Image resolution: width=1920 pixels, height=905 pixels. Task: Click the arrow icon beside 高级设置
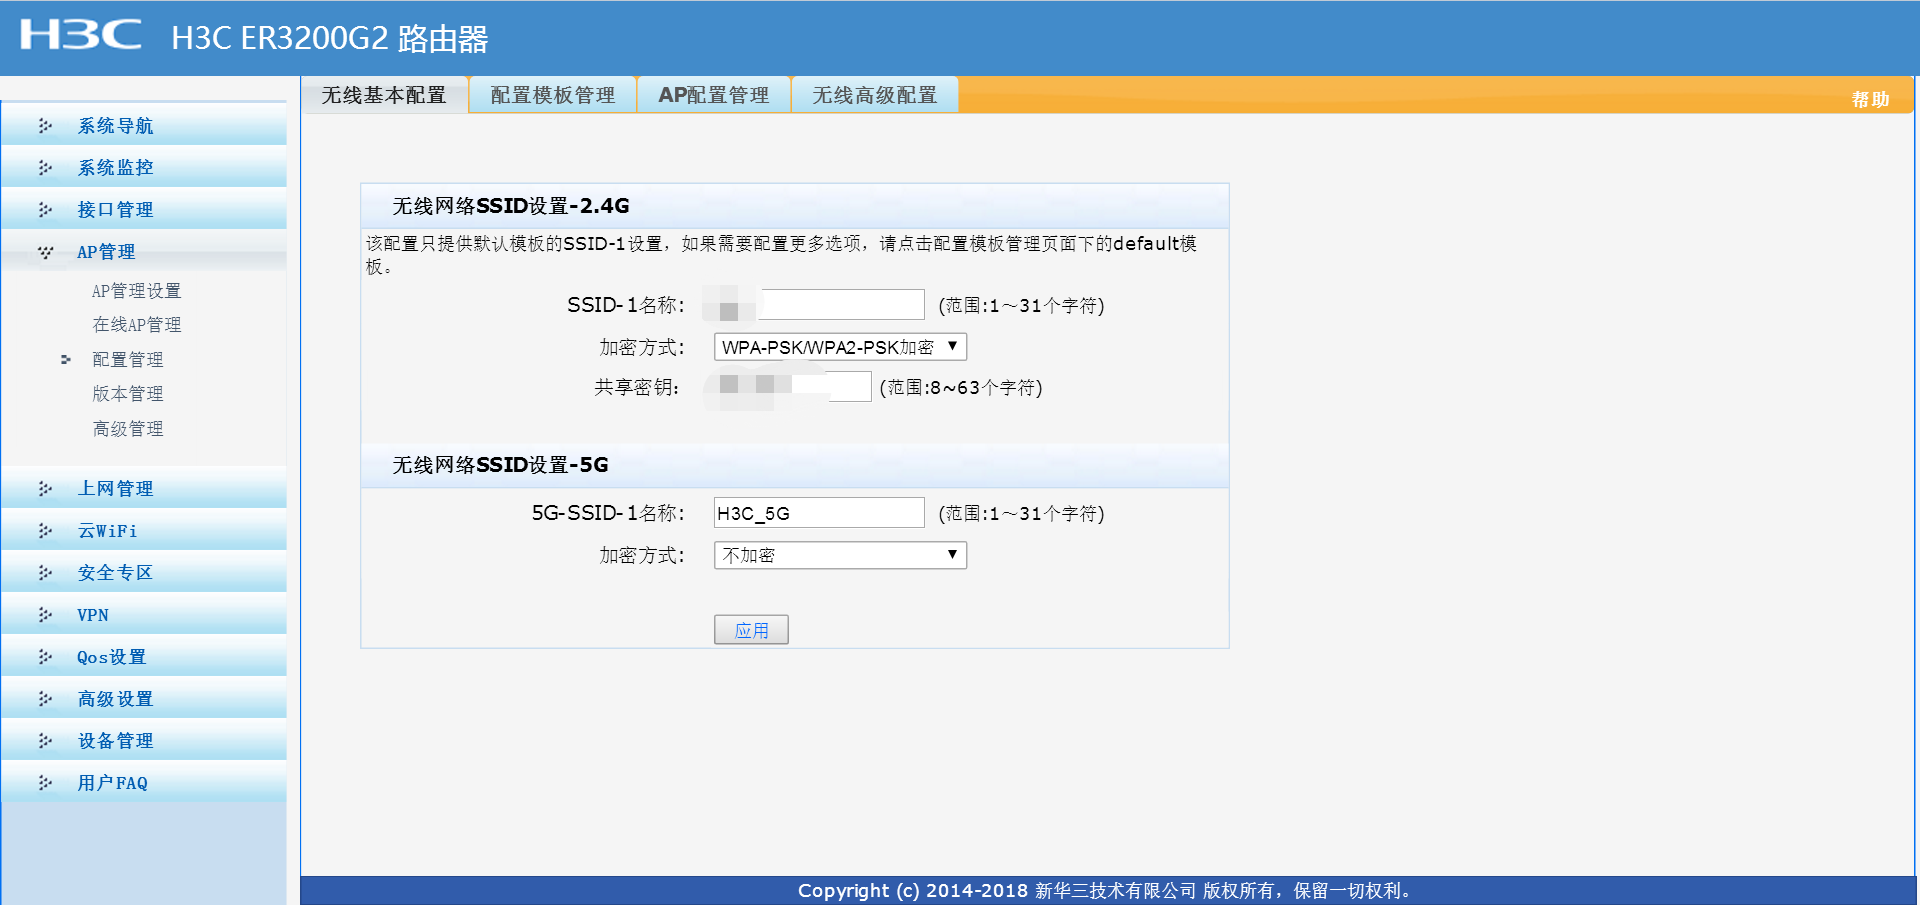(x=45, y=699)
